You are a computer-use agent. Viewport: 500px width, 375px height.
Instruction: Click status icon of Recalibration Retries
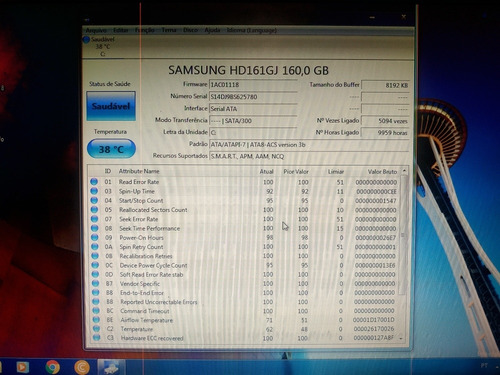click(x=95, y=256)
